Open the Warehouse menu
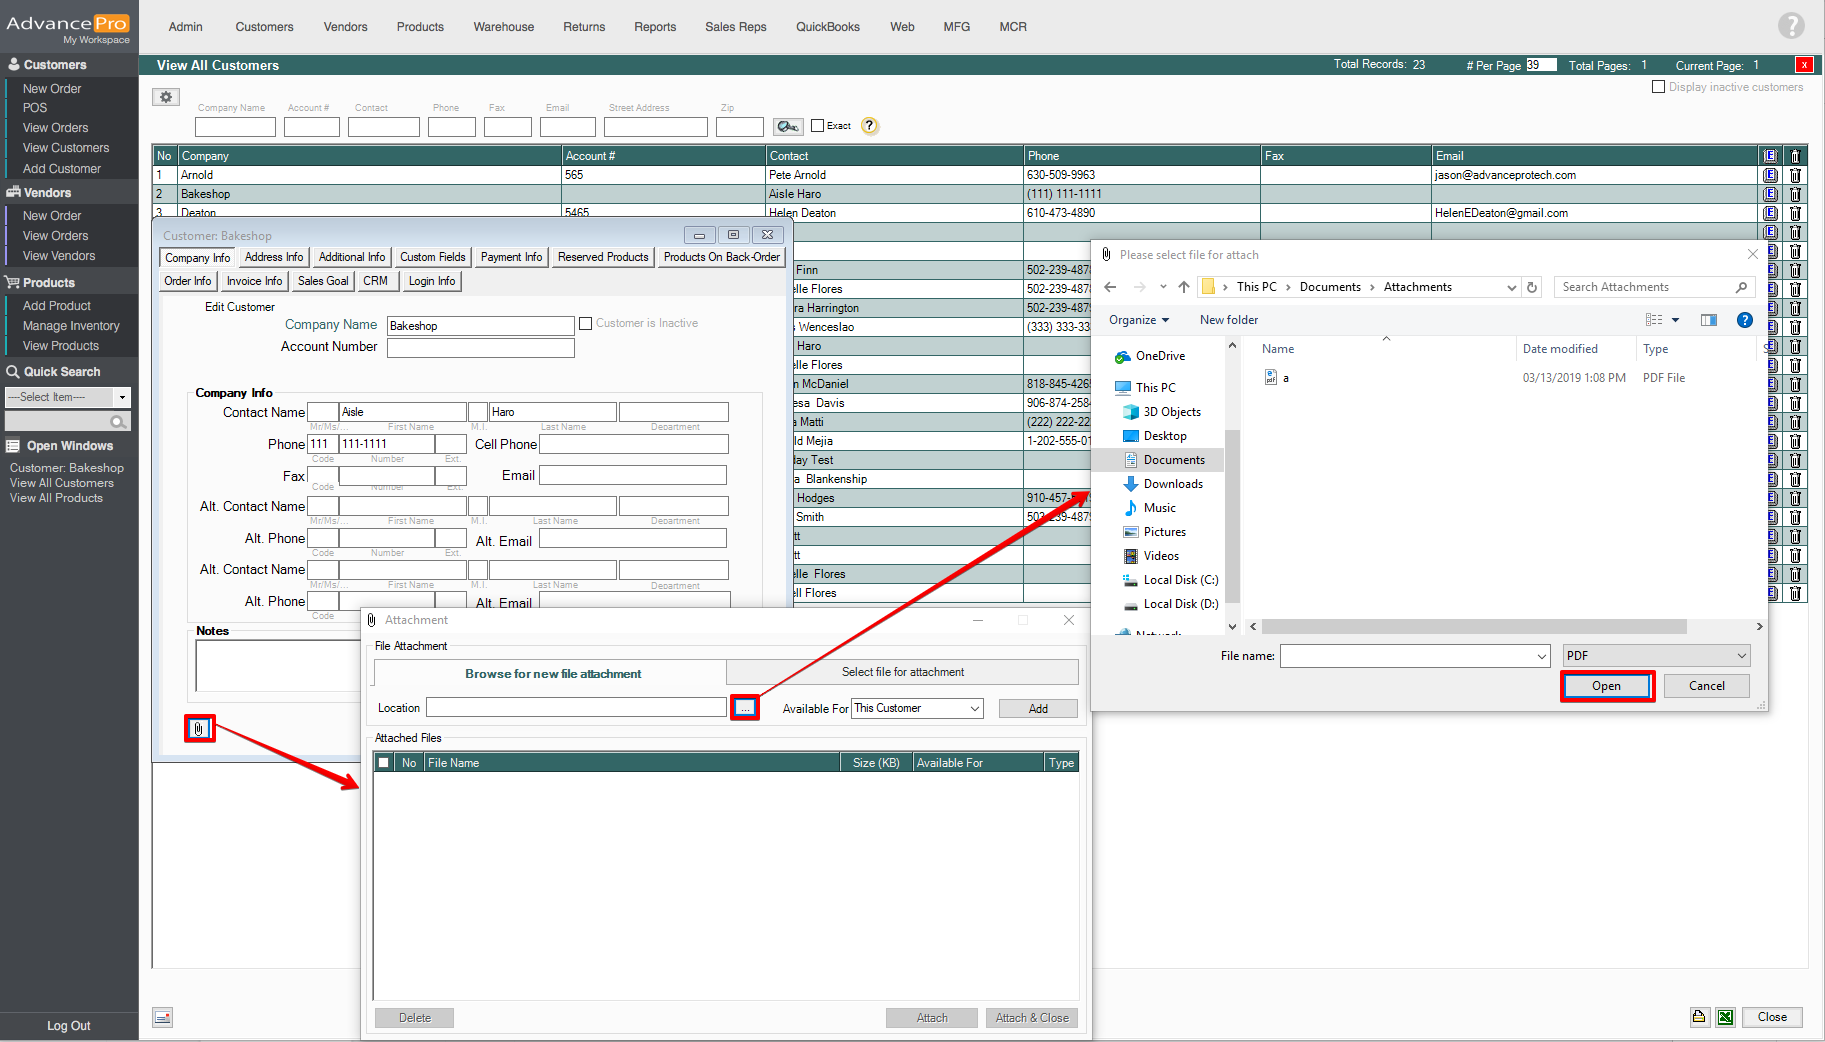The height and width of the screenshot is (1042, 1825). pyautogui.click(x=503, y=27)
